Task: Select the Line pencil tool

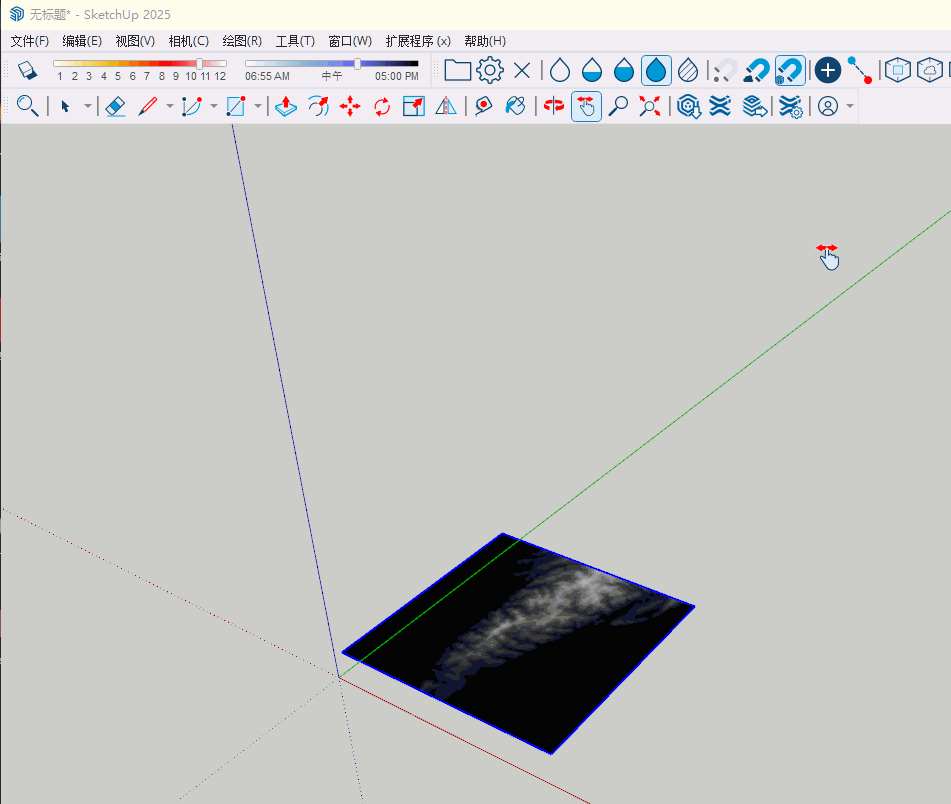Action: (x=148, y=106)
